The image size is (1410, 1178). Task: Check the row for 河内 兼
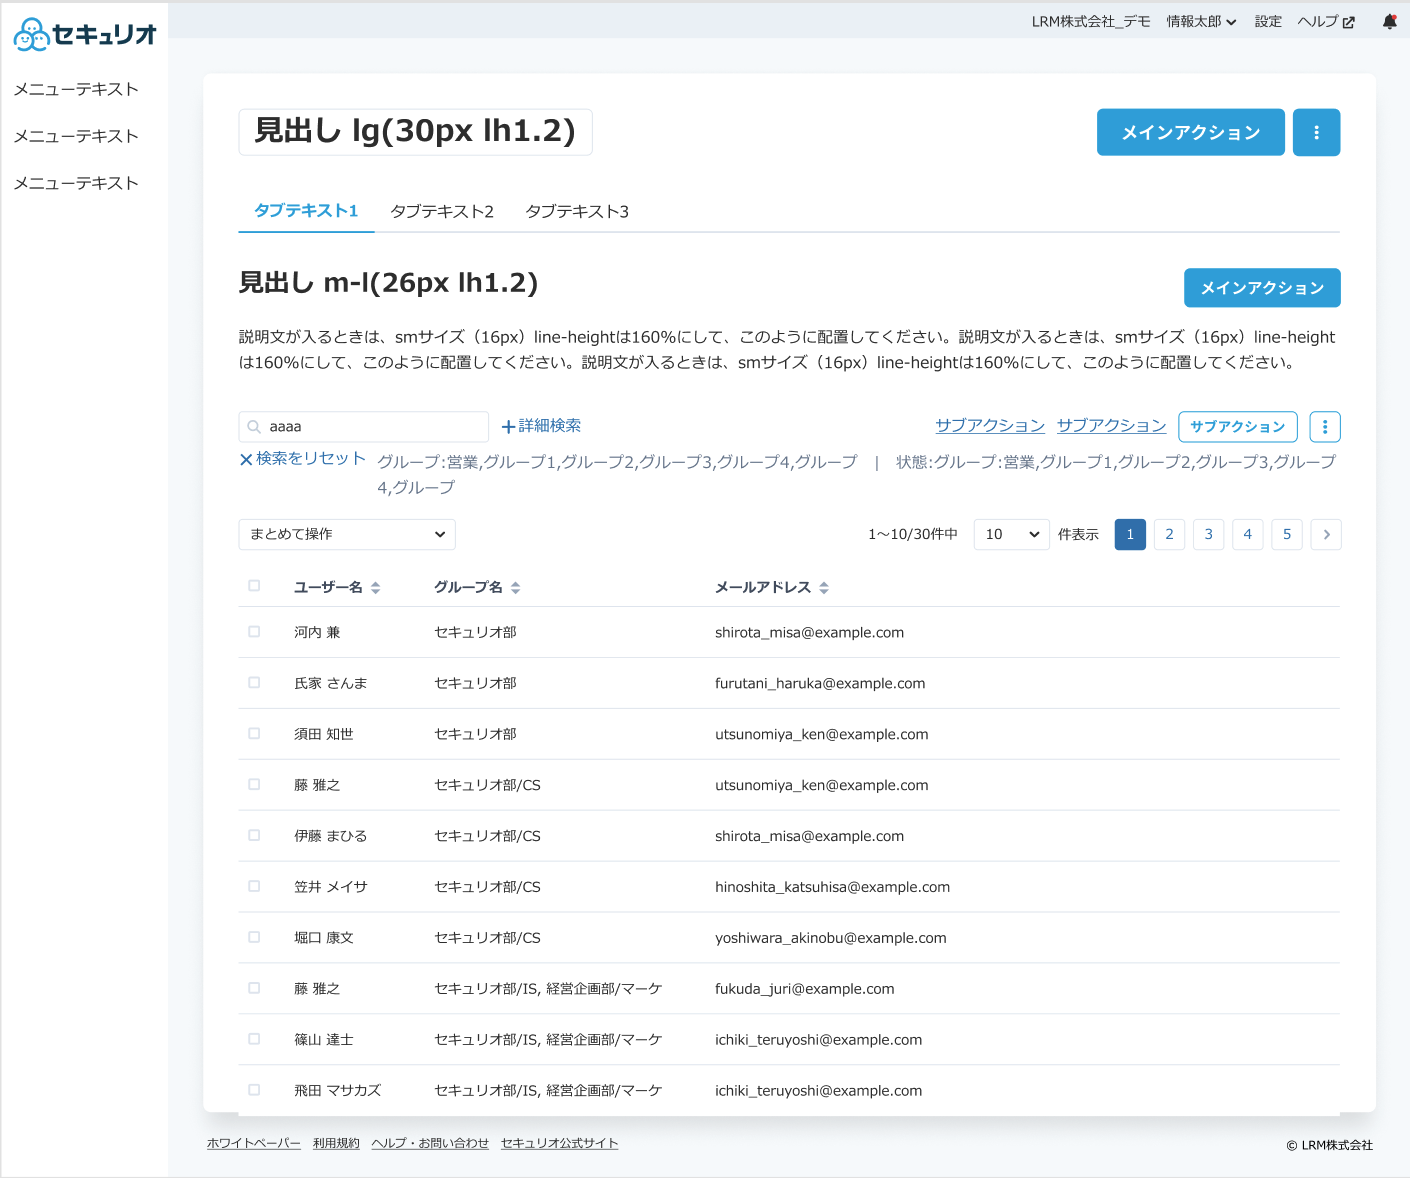[254, 632]
